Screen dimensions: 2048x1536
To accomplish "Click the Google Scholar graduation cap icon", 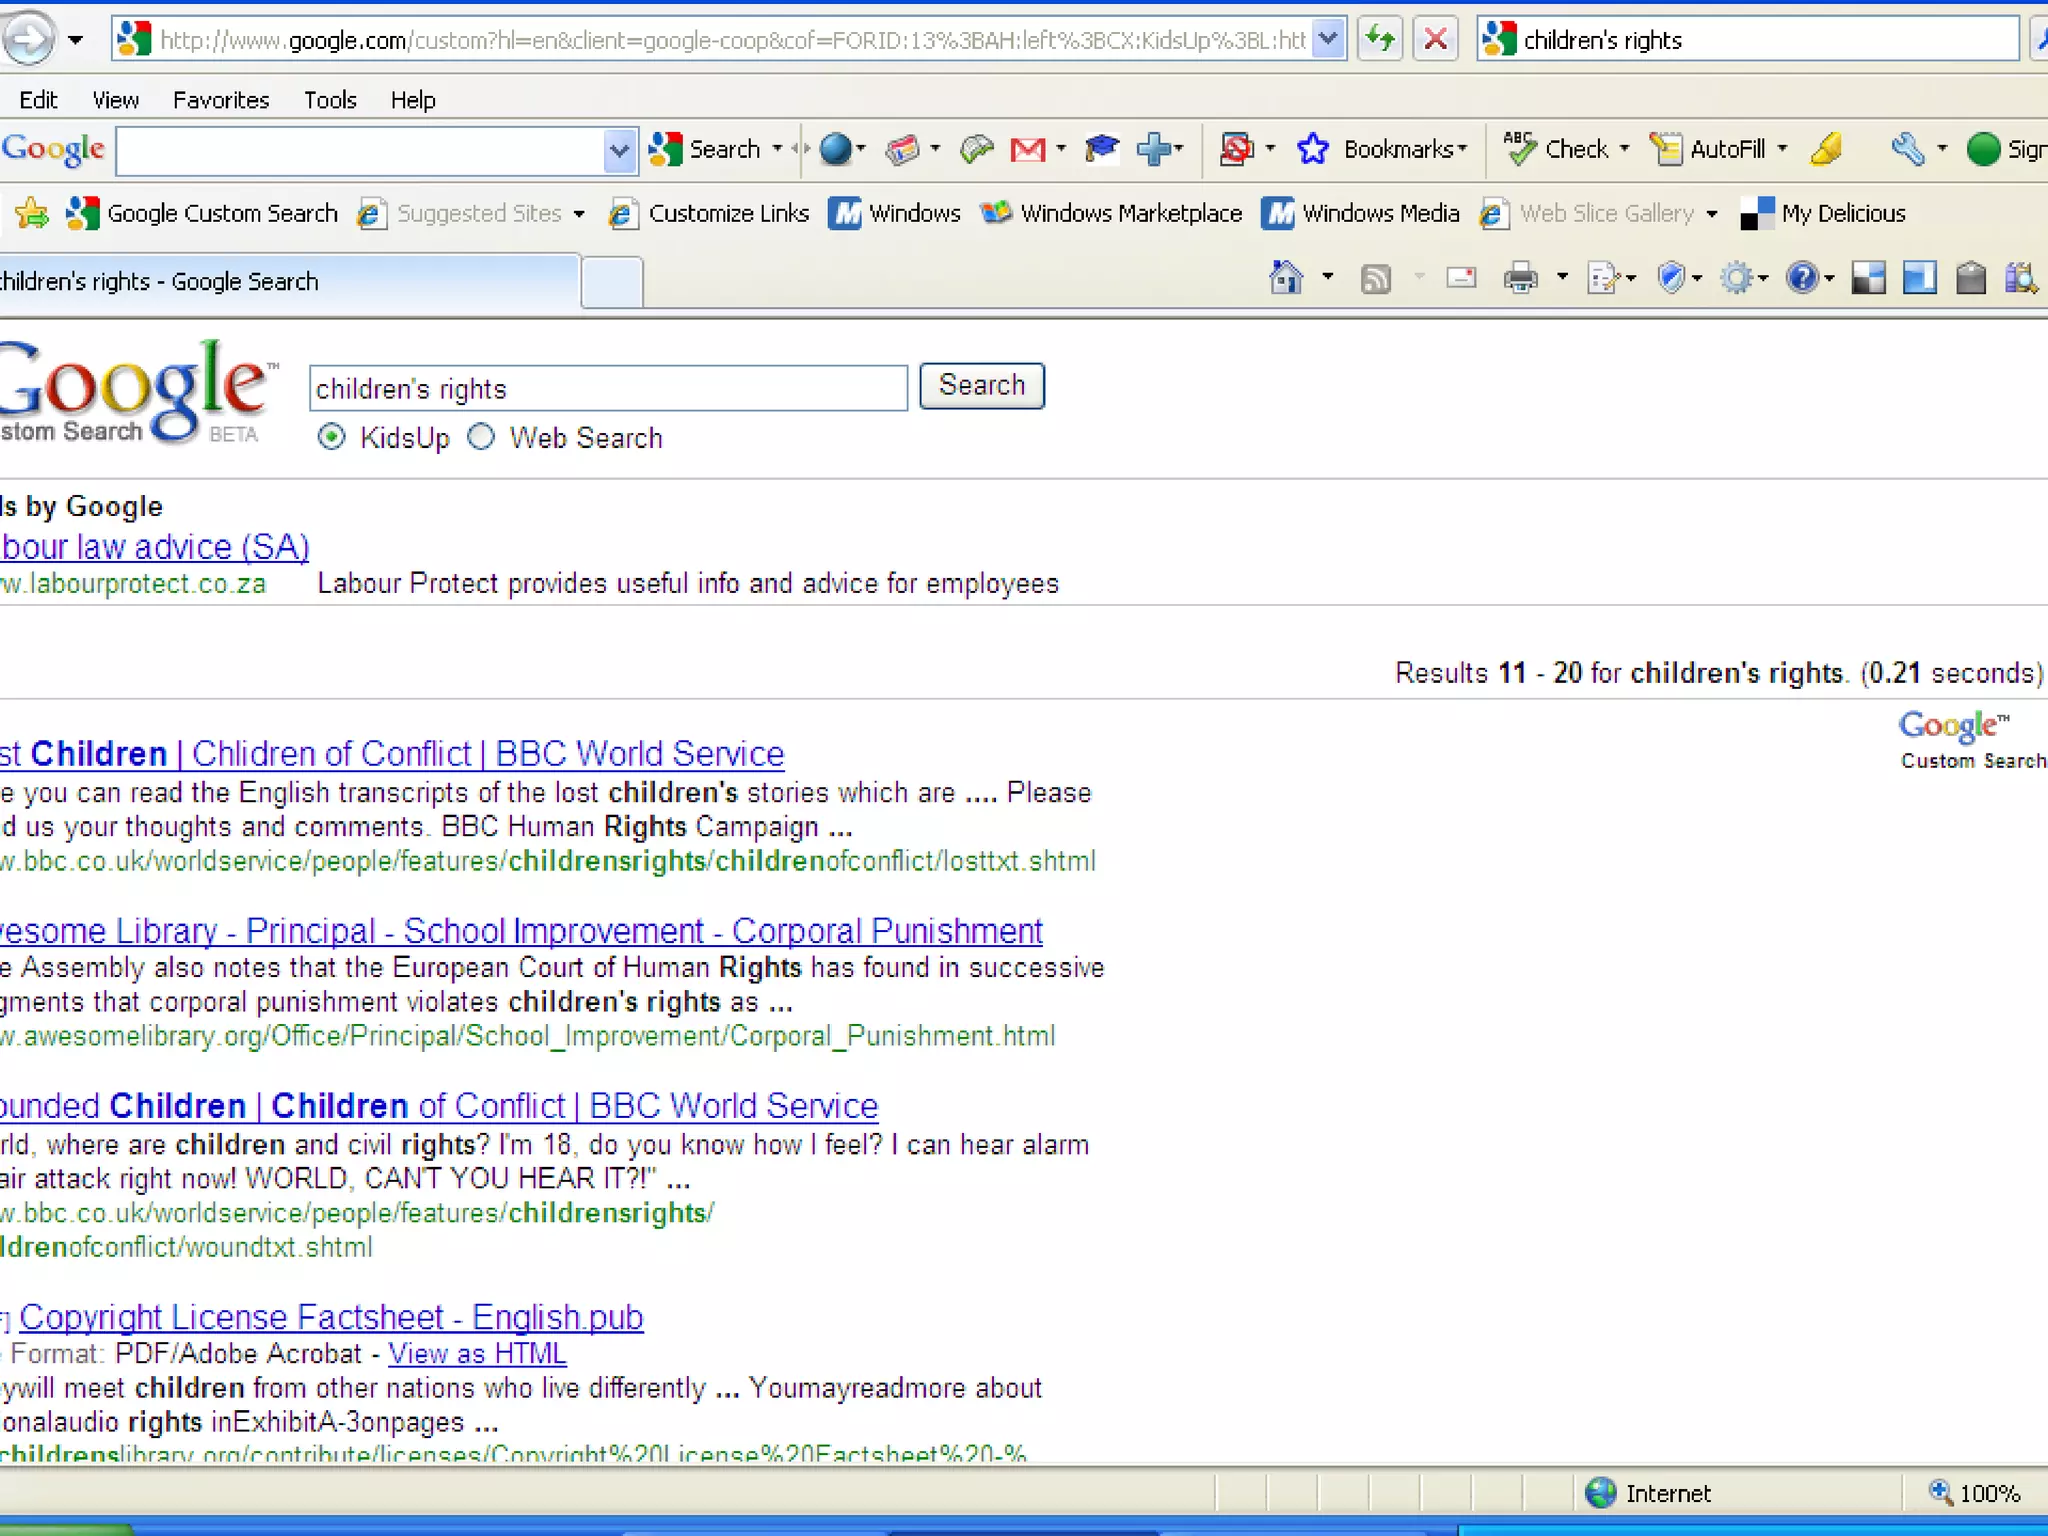I will pyautogui.click(x=1101, y=149).
